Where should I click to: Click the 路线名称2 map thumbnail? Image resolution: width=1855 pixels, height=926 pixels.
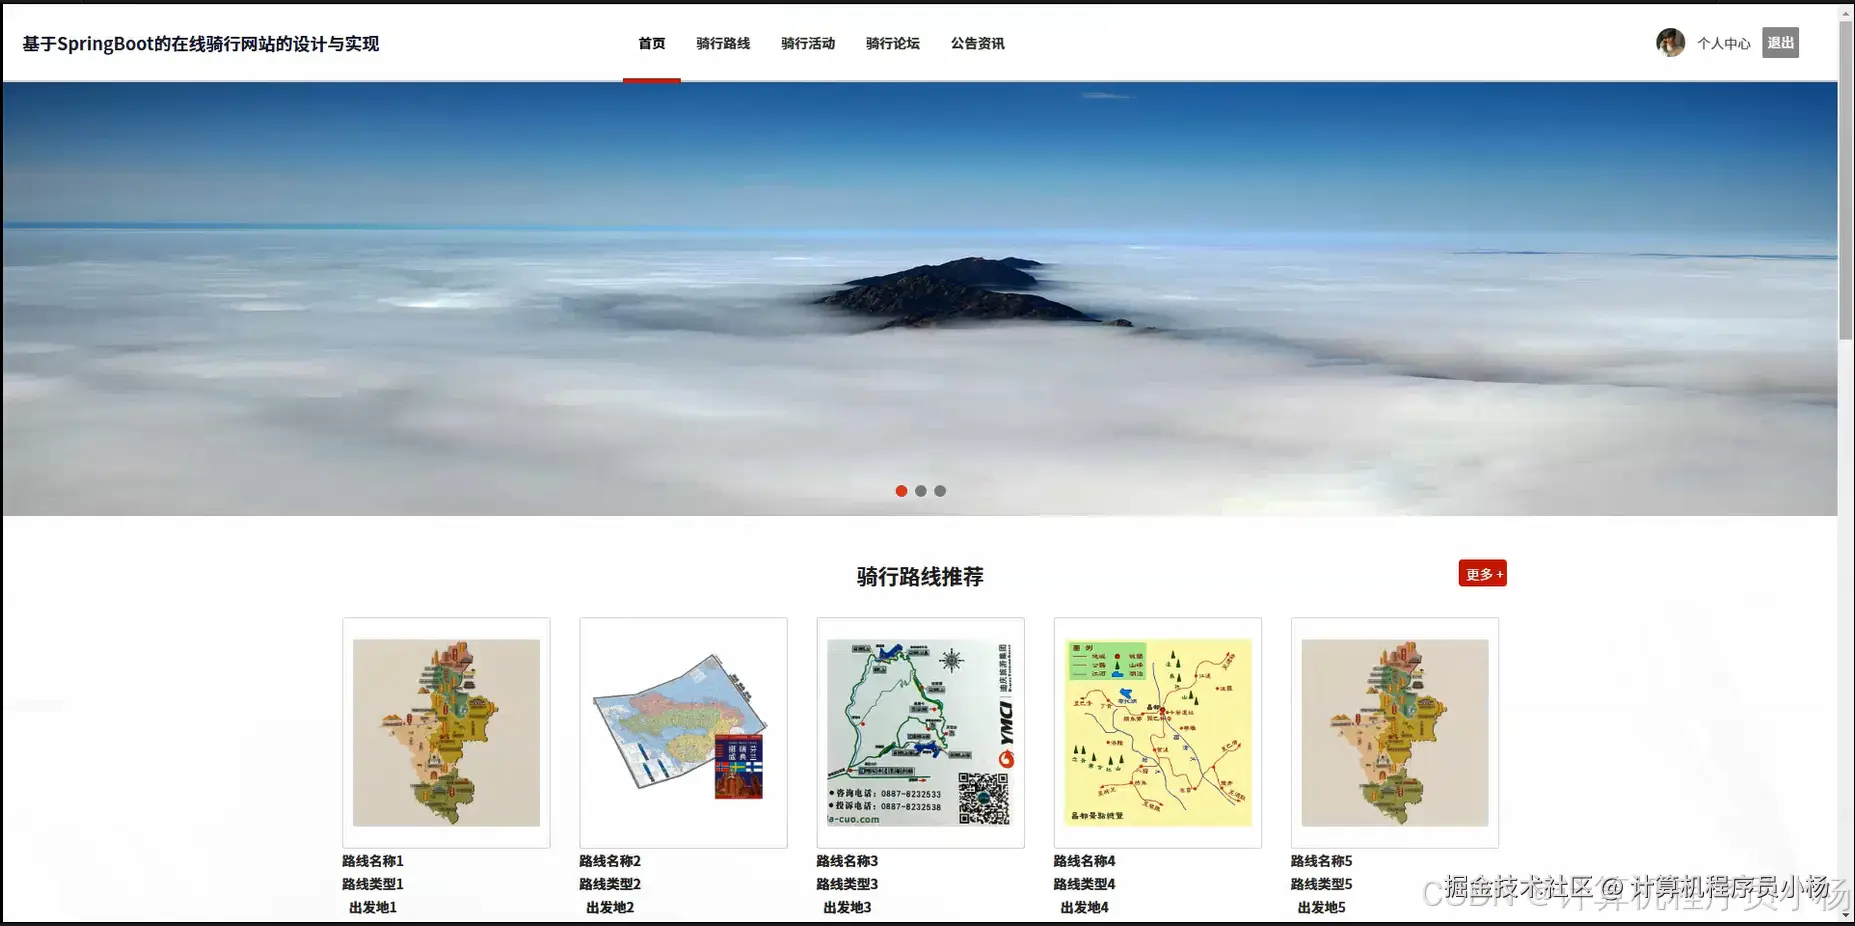pos(683,733)
